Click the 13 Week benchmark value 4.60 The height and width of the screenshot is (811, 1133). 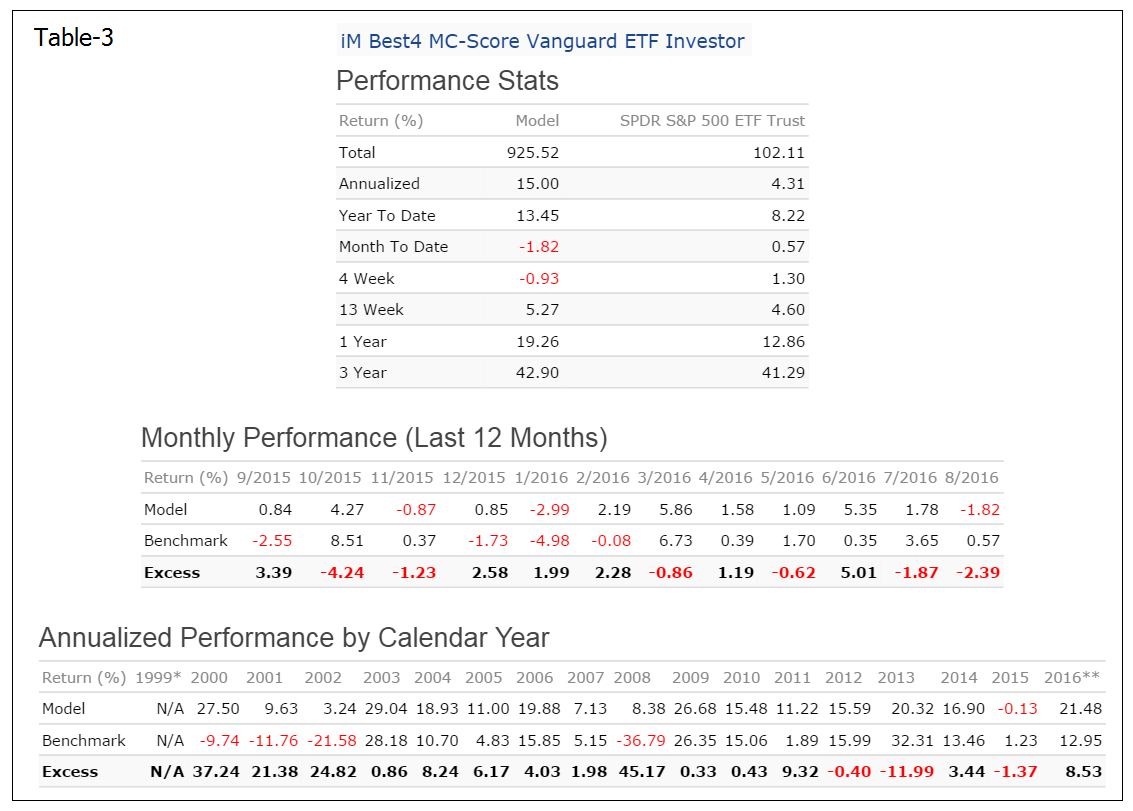[788, 309]
